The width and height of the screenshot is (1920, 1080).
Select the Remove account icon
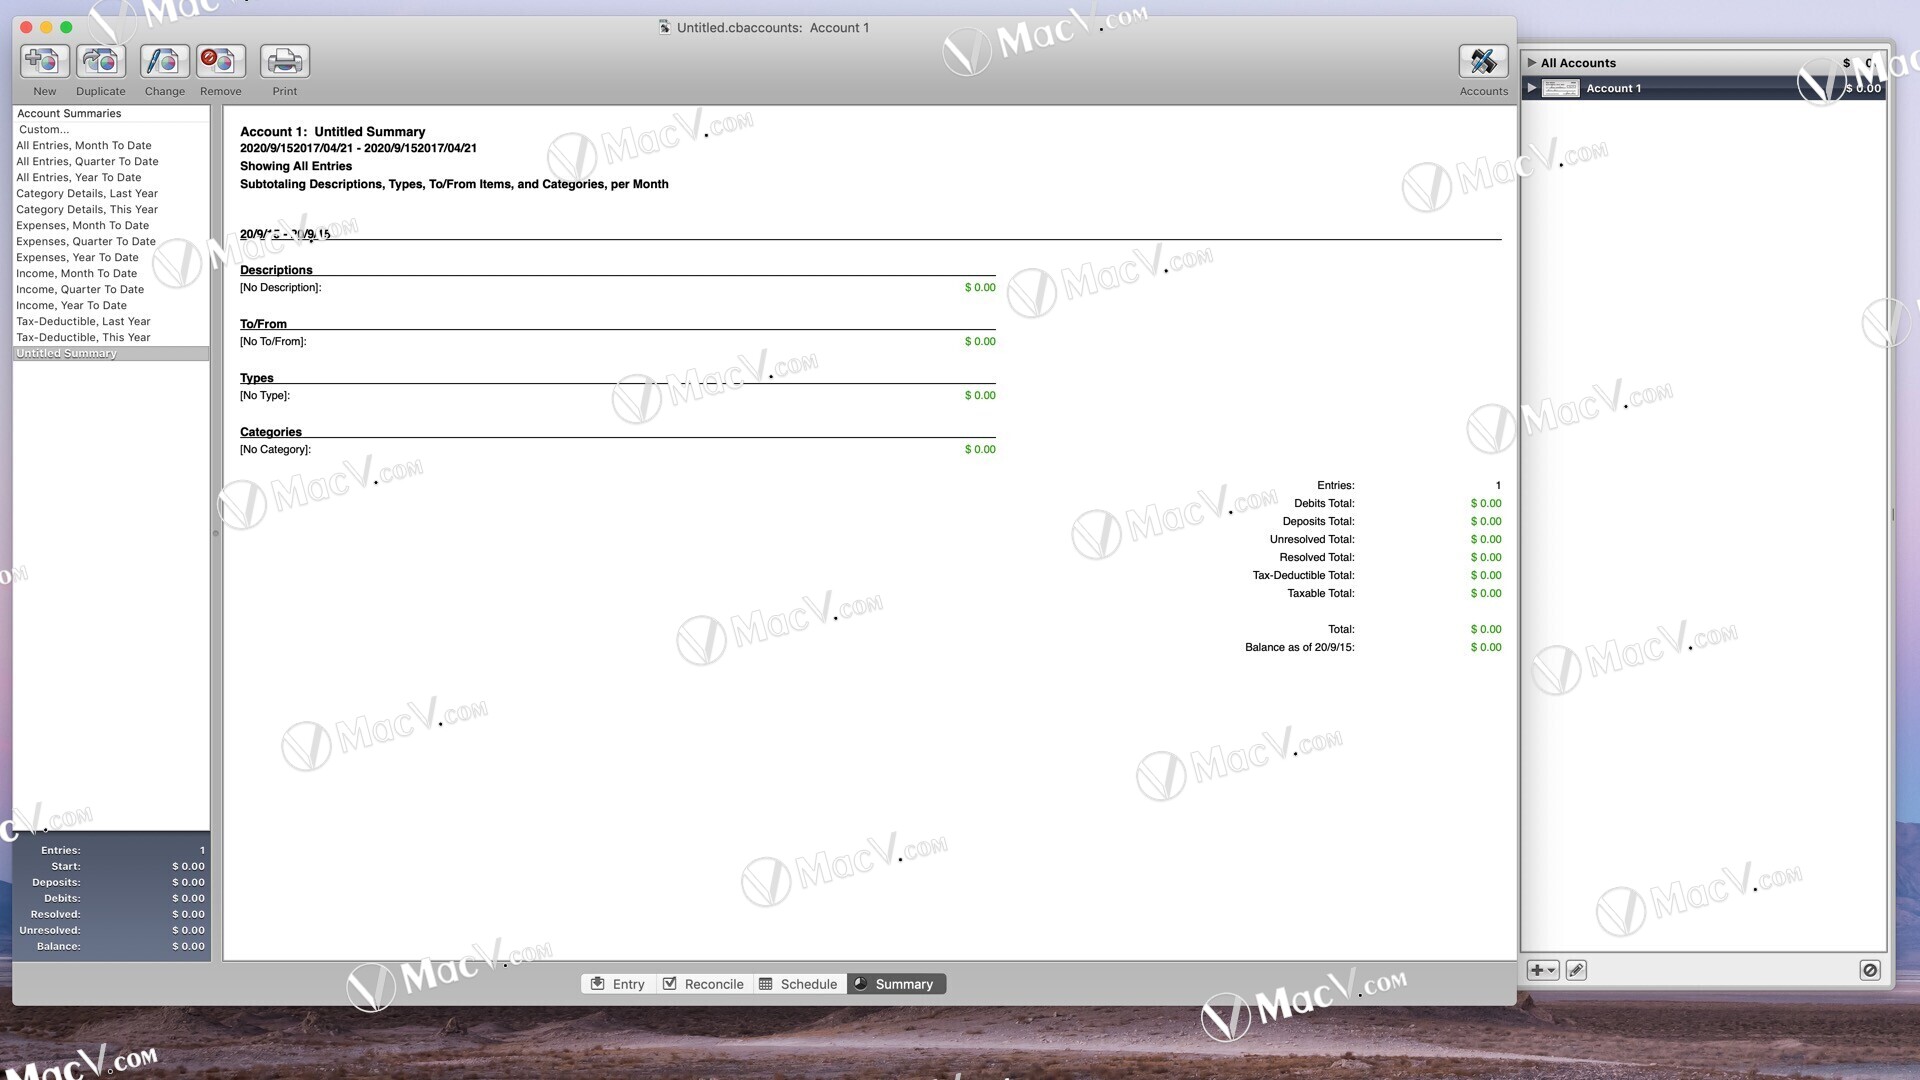point(220,61)
